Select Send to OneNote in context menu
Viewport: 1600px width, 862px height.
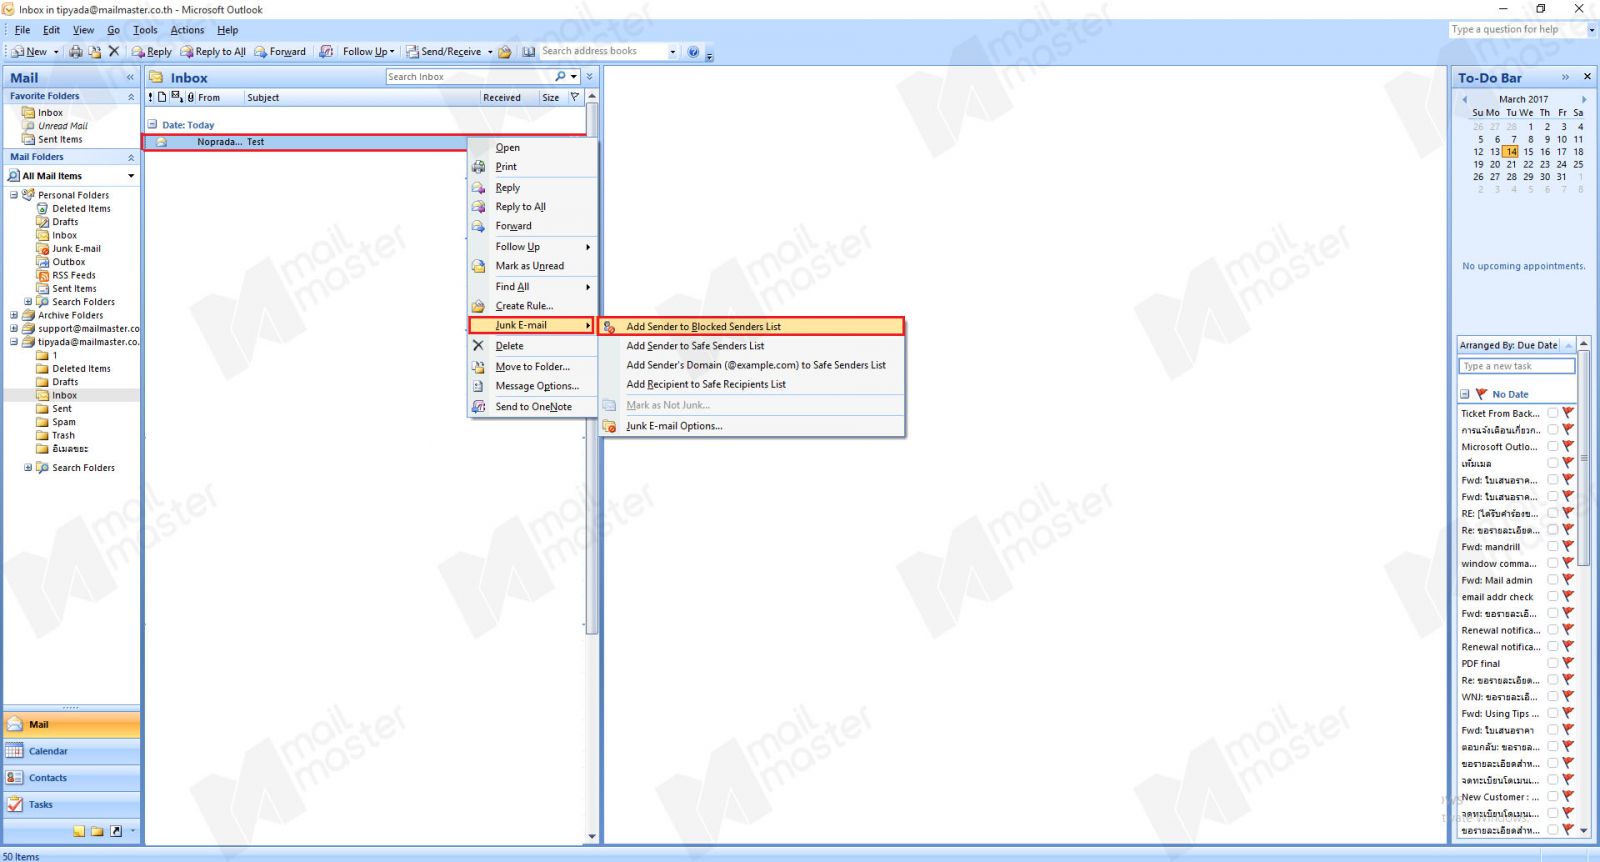point(531,407)
